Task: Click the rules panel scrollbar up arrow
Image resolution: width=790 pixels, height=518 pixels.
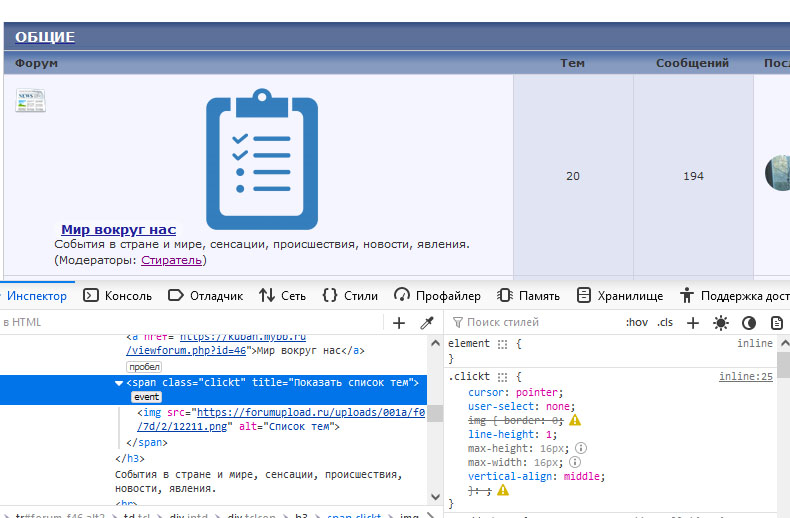Action: coord(784,344)
